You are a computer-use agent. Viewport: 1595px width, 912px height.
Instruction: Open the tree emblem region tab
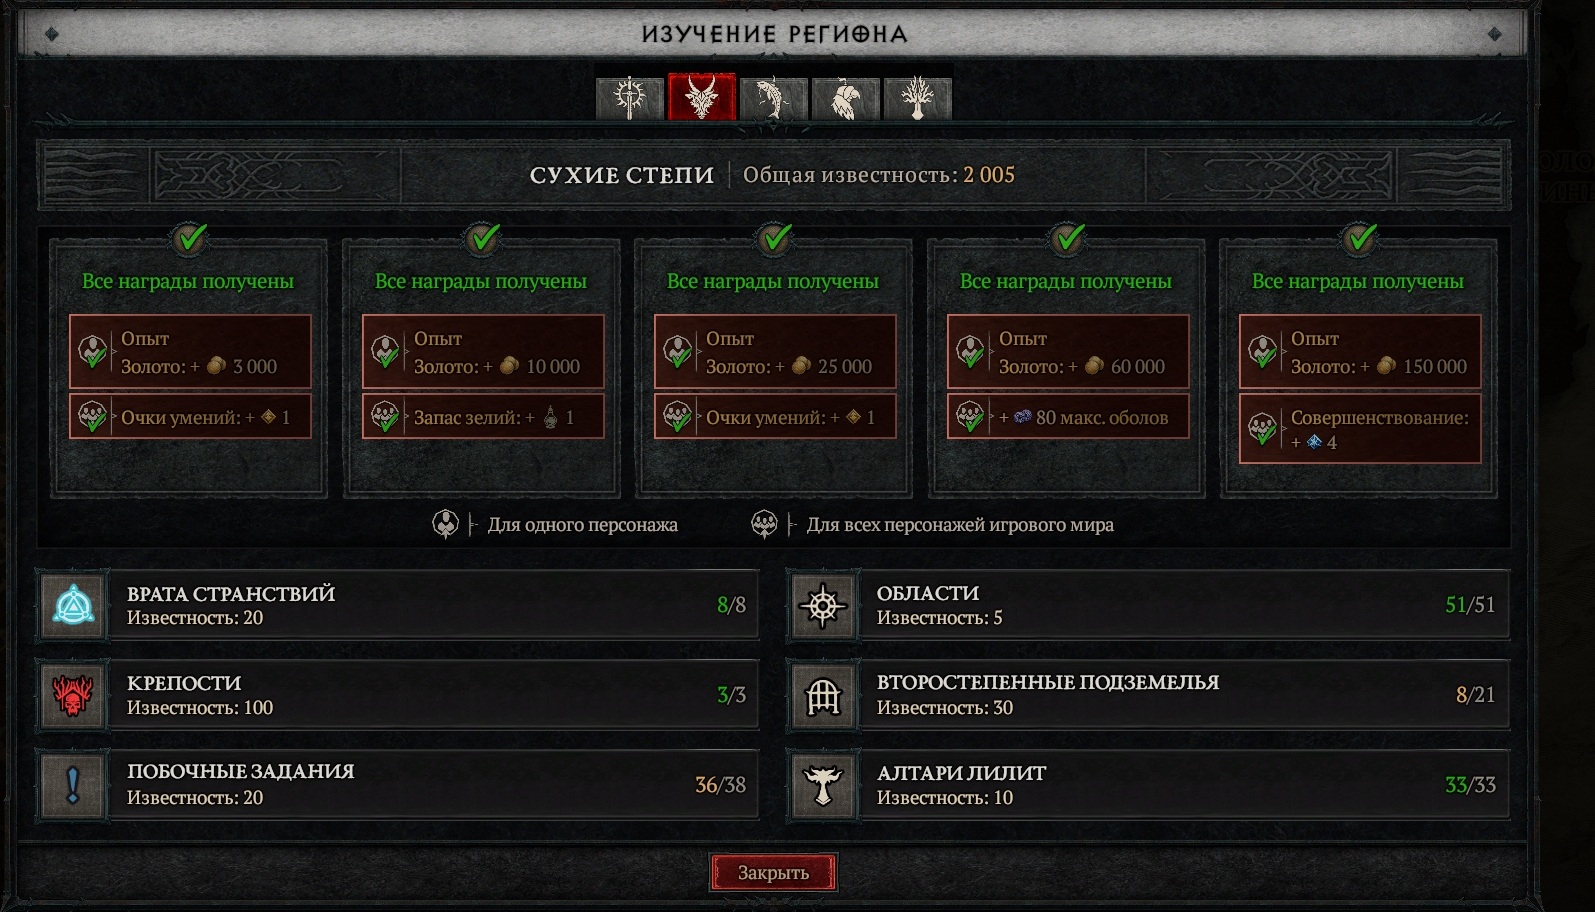918,98
